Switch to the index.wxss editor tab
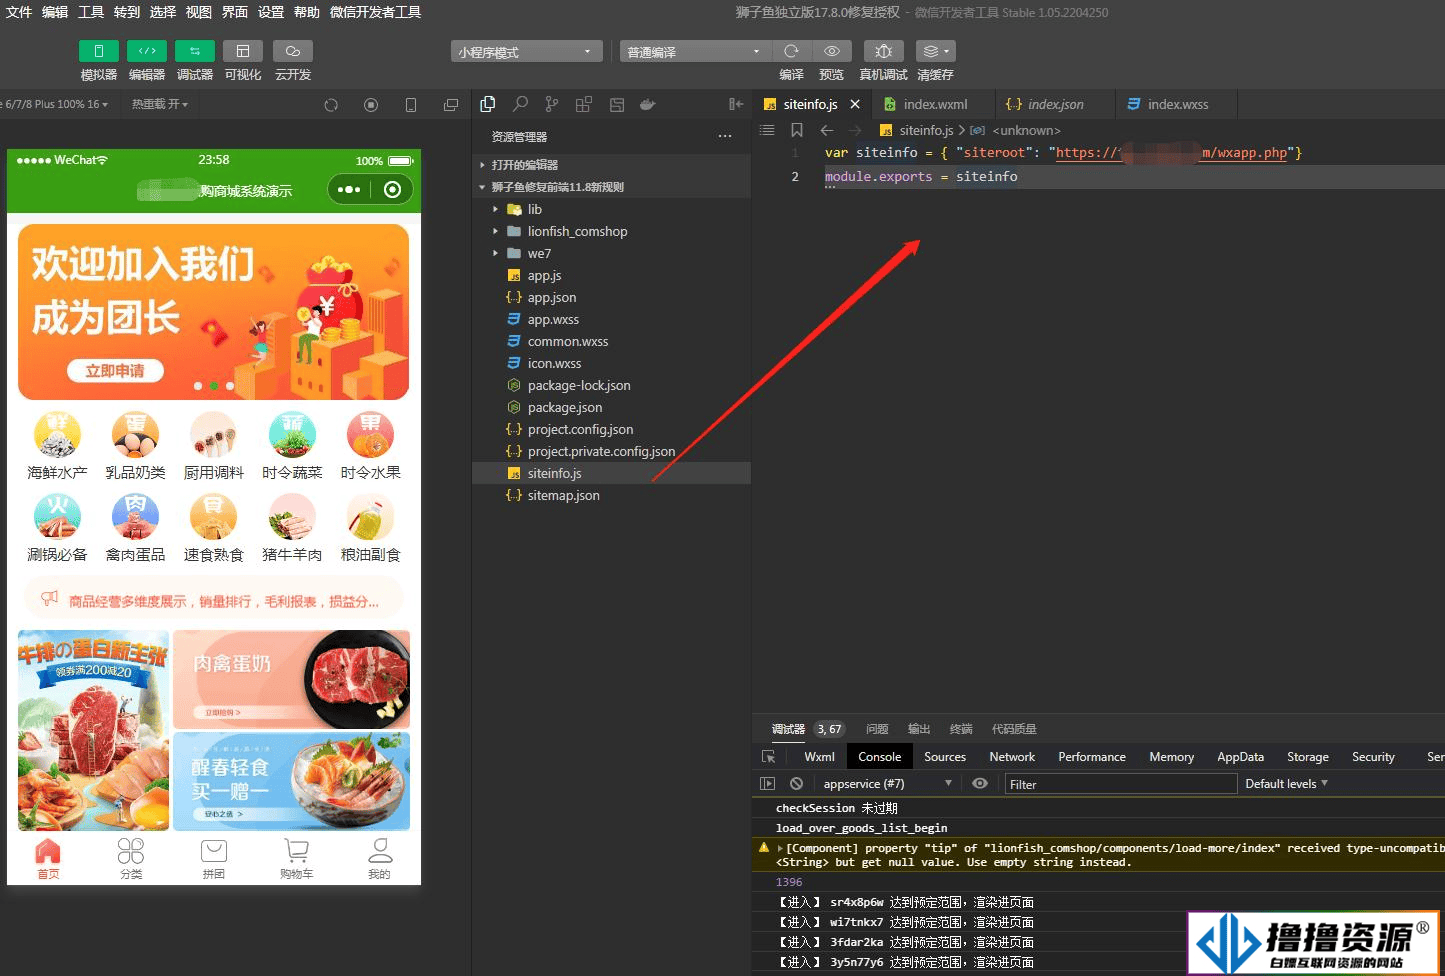1445x976 pixels. (1176, 104)
